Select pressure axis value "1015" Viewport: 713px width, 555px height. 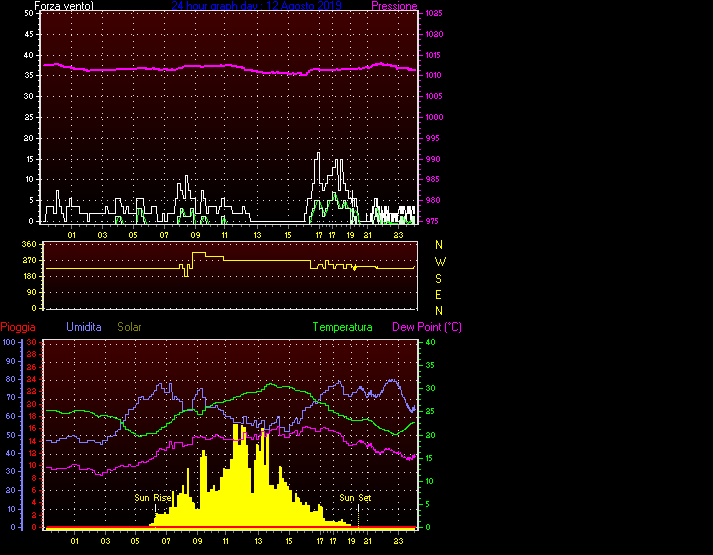point(434,55)
